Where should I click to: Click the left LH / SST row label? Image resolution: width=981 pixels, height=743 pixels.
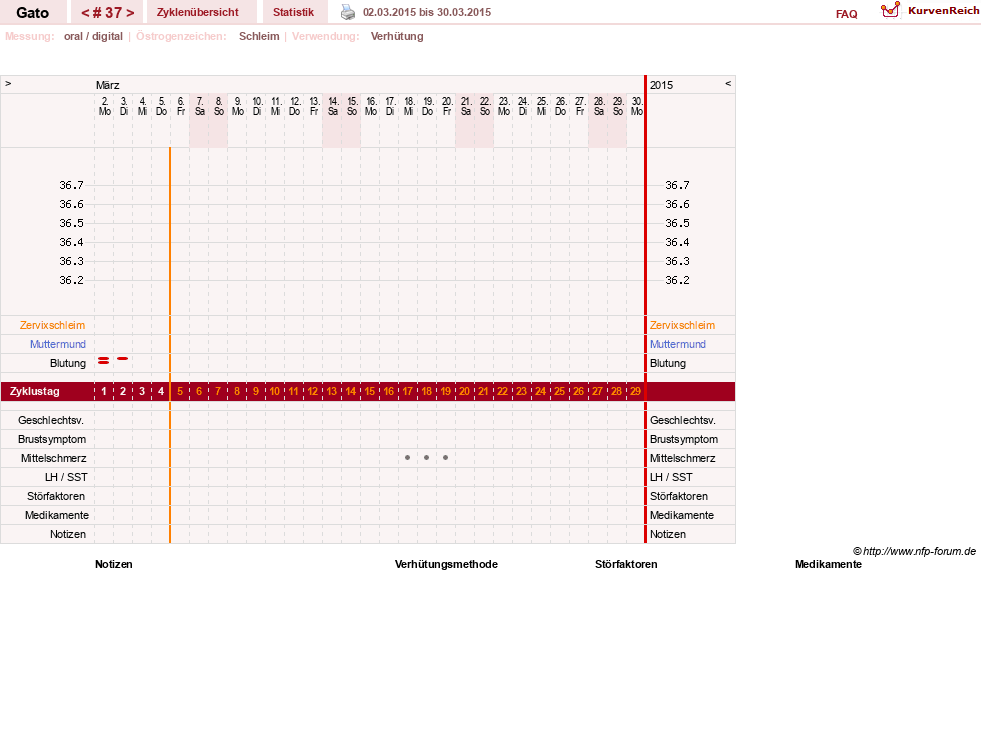click(x=66, y=477)
